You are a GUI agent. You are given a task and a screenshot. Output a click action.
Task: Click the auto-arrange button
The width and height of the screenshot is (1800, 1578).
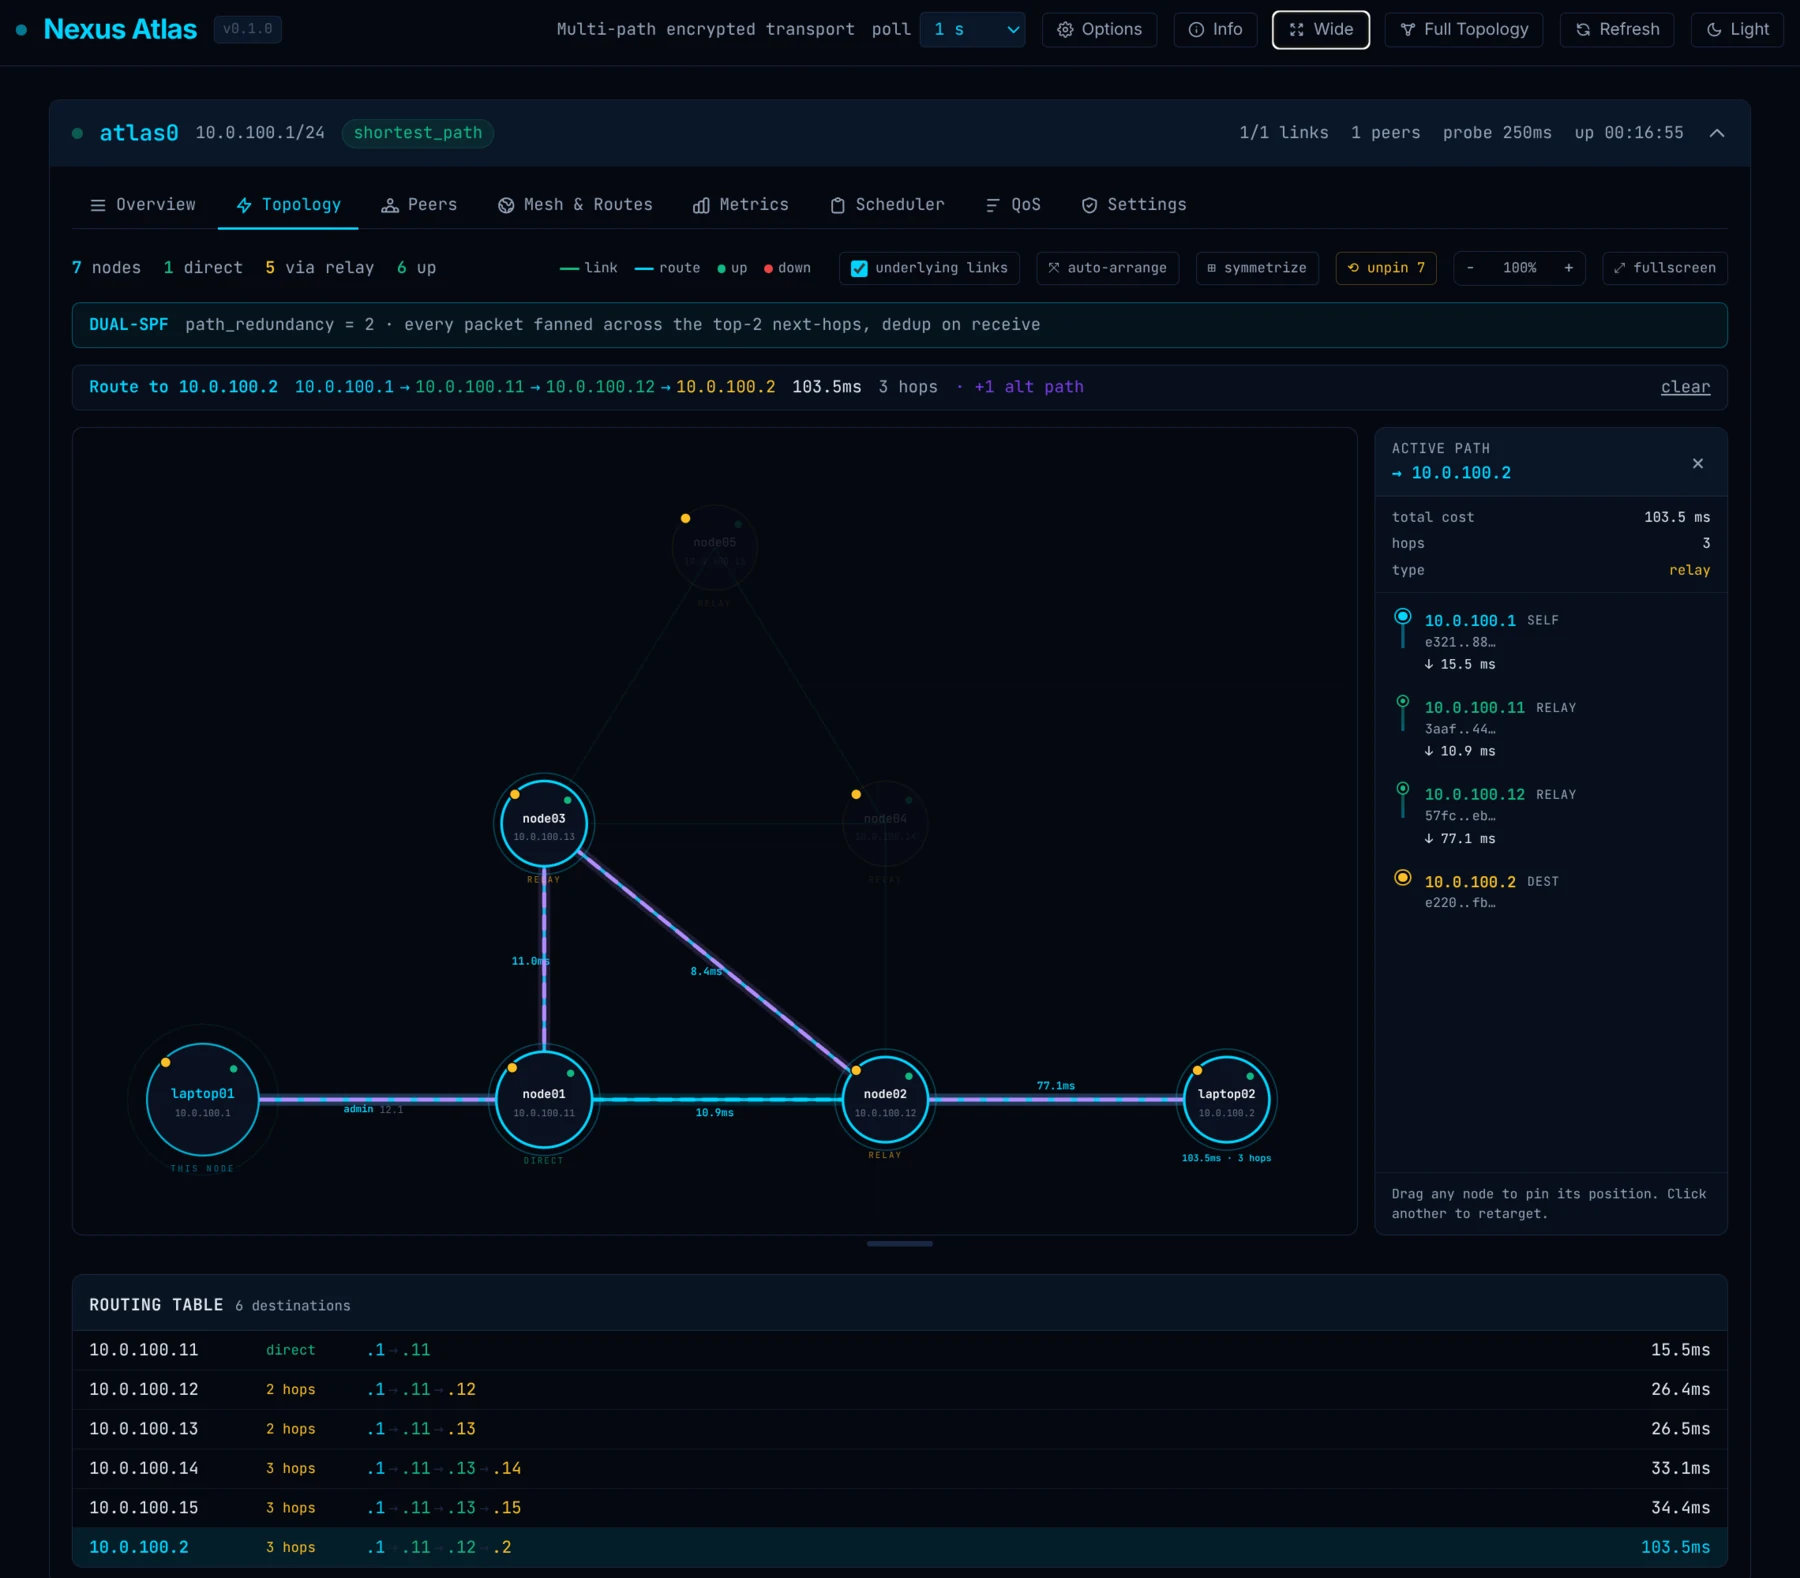pyautogui.click(x=1108, y=268)
